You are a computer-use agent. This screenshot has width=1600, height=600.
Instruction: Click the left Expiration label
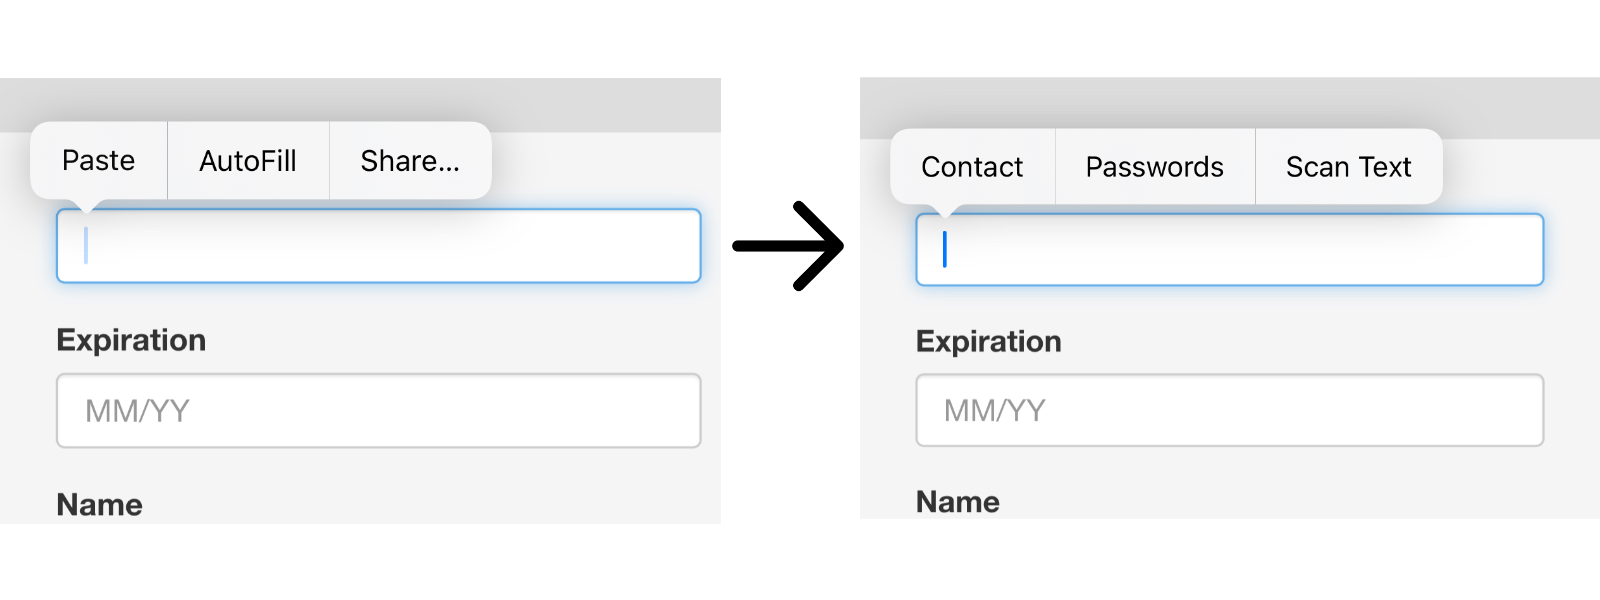coord(131,340)
